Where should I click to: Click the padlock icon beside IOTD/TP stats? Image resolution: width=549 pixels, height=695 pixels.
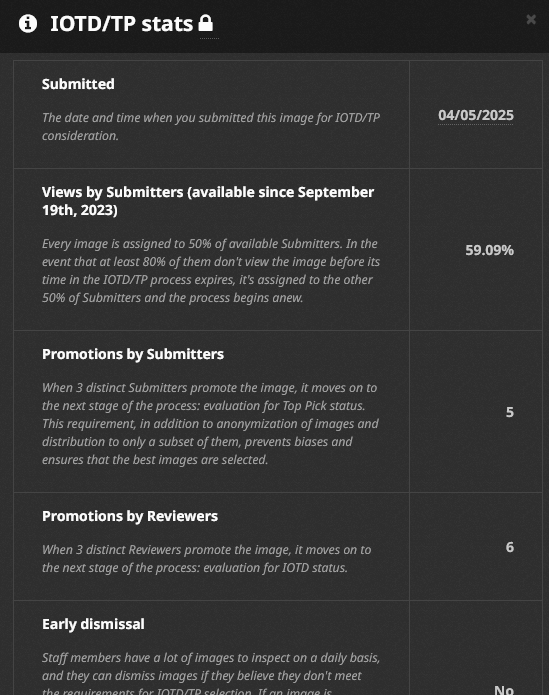(x=205, y=23)
